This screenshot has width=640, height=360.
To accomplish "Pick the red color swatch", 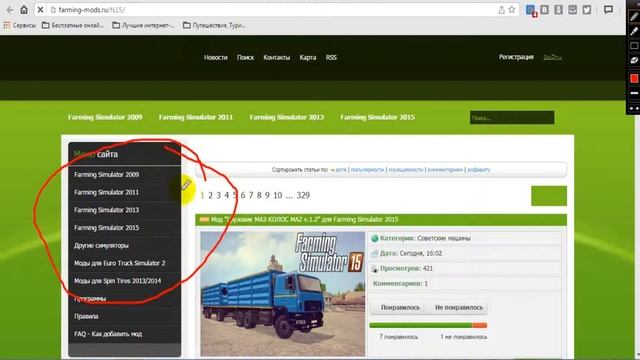I will 634,78.
